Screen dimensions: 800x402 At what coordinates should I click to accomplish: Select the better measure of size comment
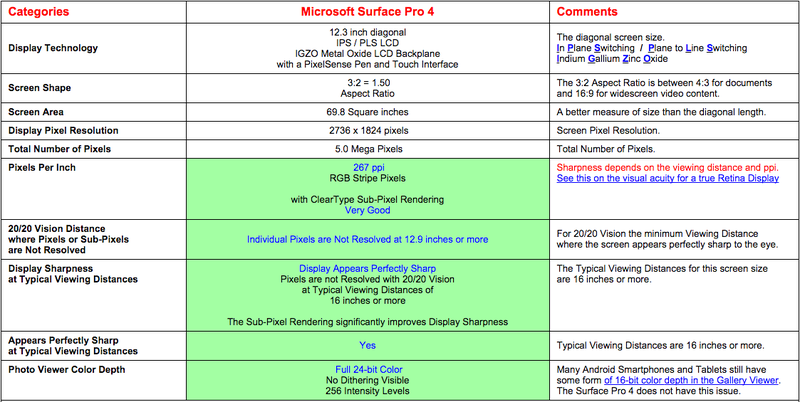tap(661, 112)
